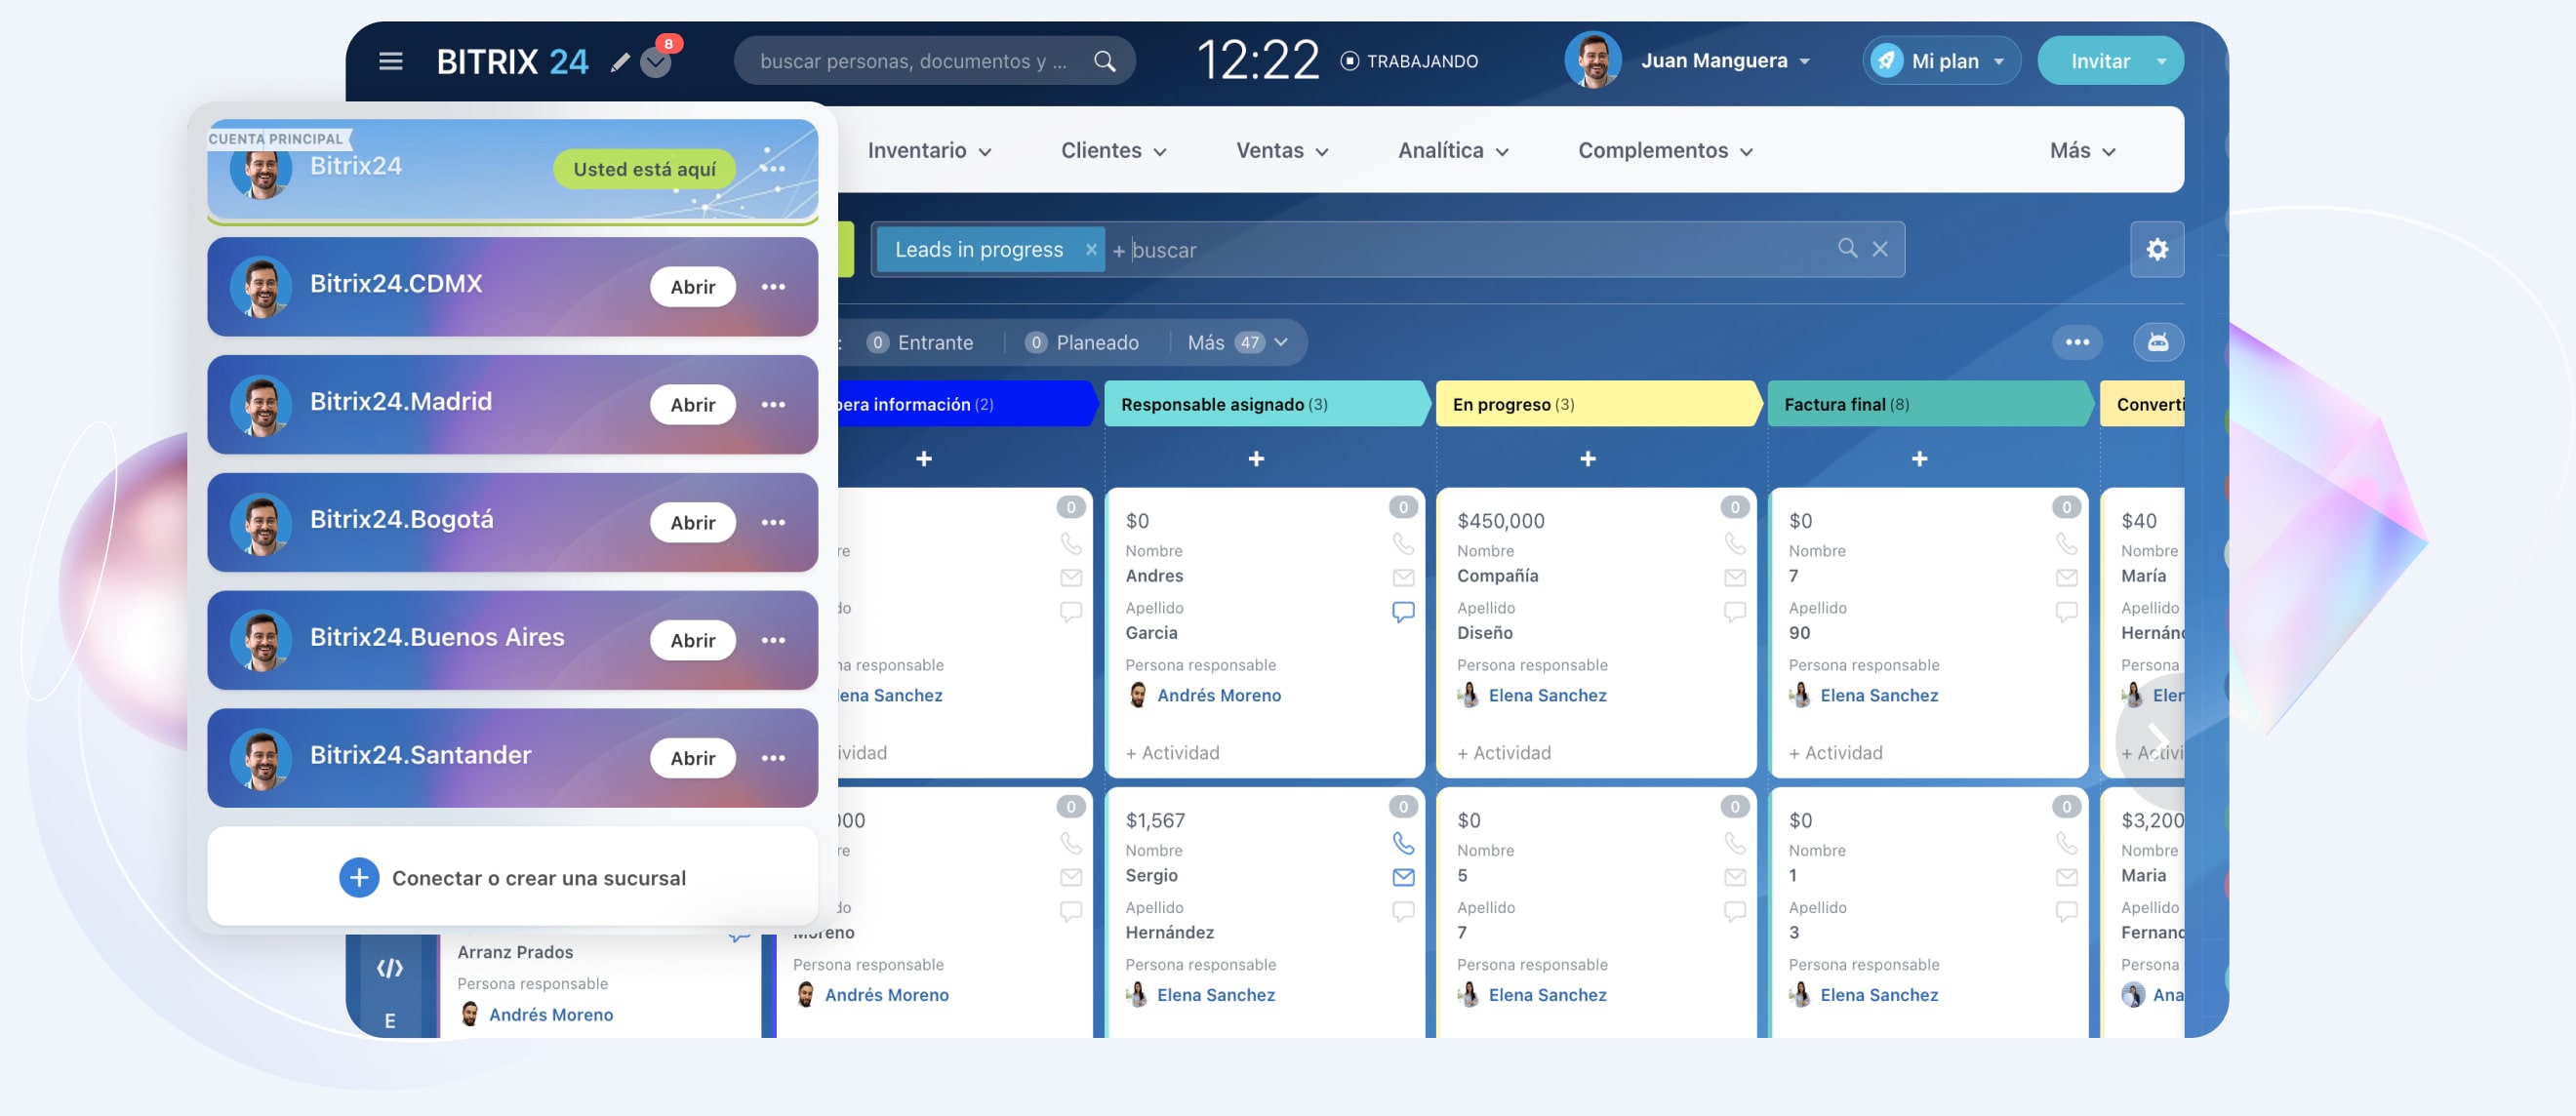Click email icon on Sergio lead card
This screenshot has height=1116, width=2576.
click(1403, 877)
